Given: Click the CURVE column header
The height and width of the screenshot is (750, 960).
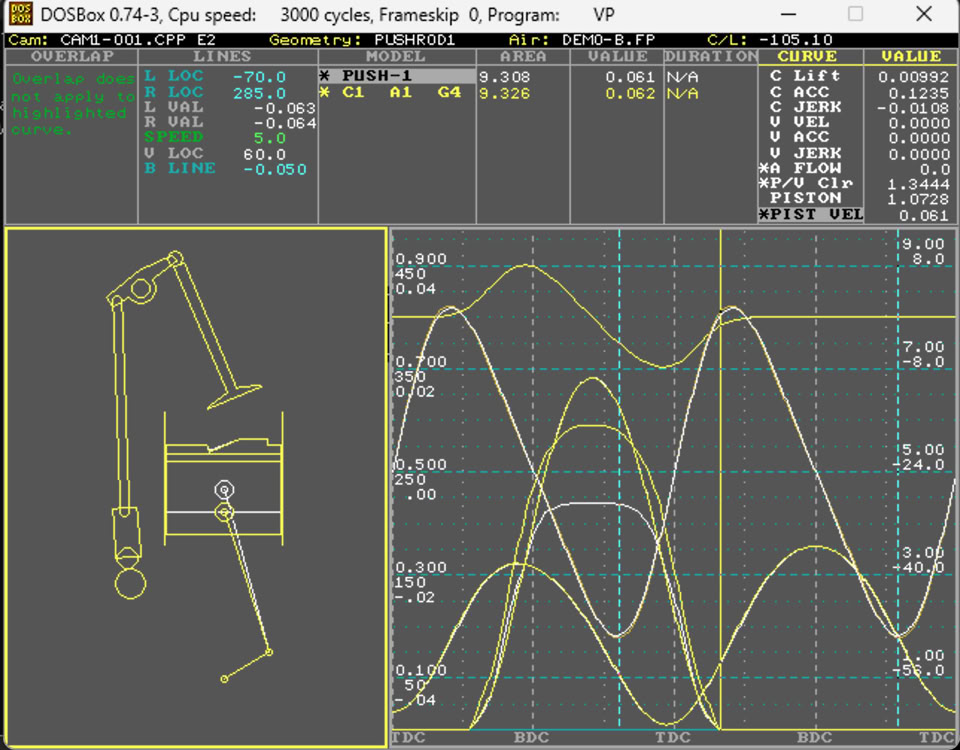Looking at the screenshot, I should pos(808,57).
